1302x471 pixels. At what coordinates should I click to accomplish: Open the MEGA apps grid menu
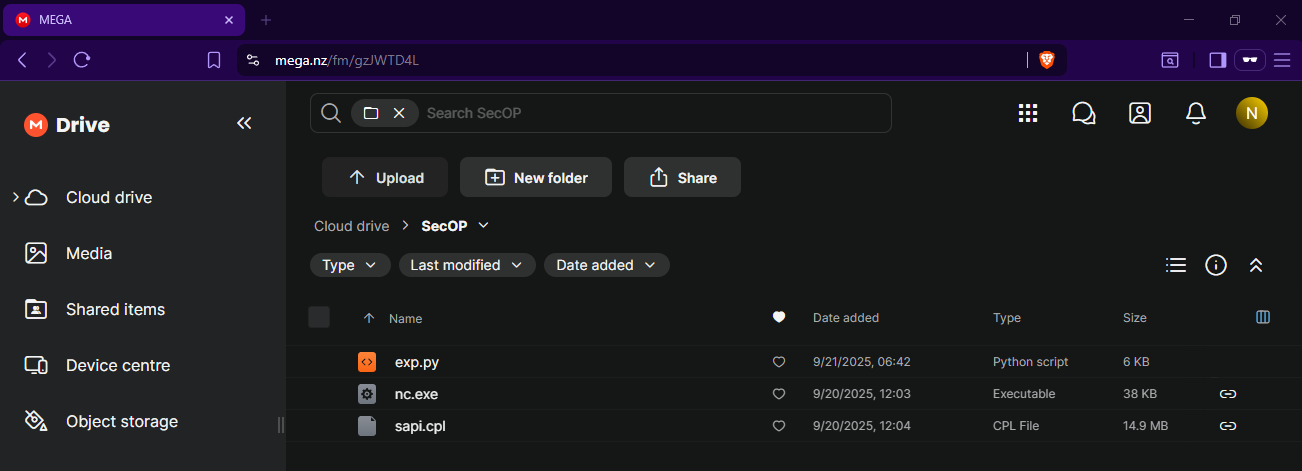coord(1027,113)
